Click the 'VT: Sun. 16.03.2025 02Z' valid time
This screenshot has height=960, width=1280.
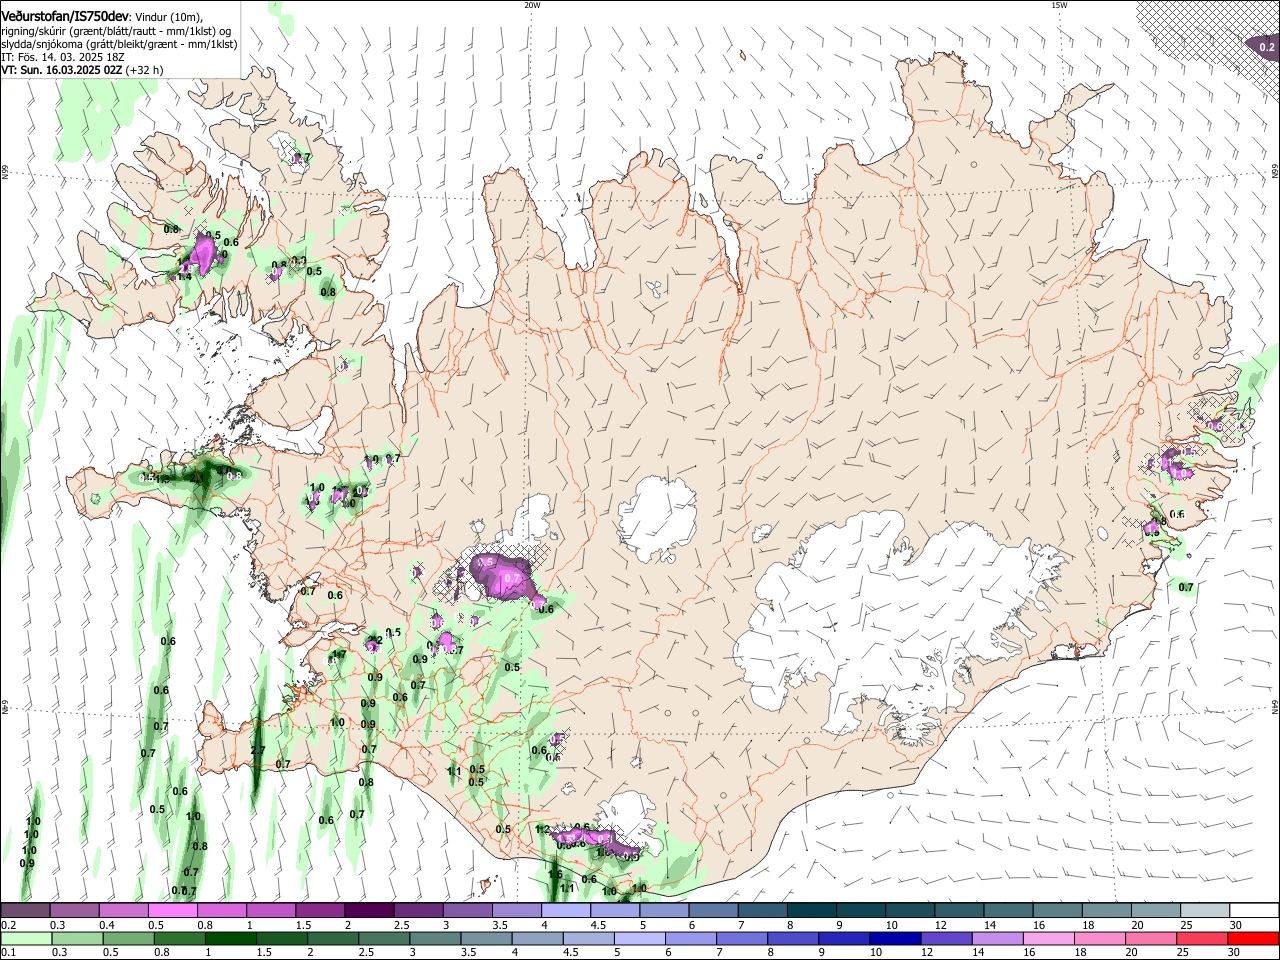pyautogui.click(x=61, y=70)
